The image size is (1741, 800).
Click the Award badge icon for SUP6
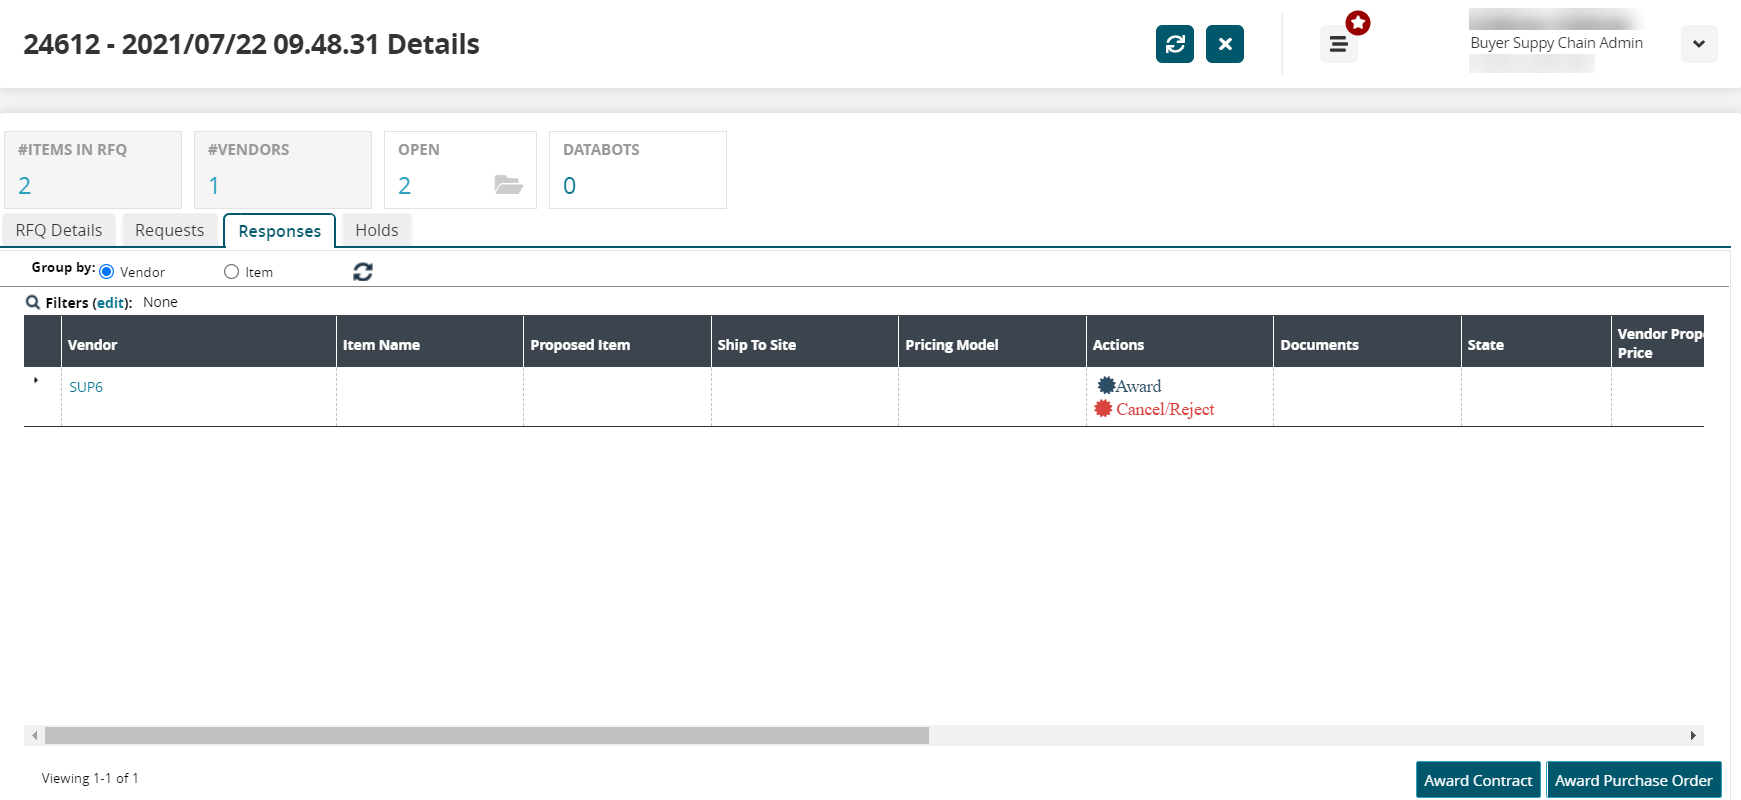coord(1106,385)
